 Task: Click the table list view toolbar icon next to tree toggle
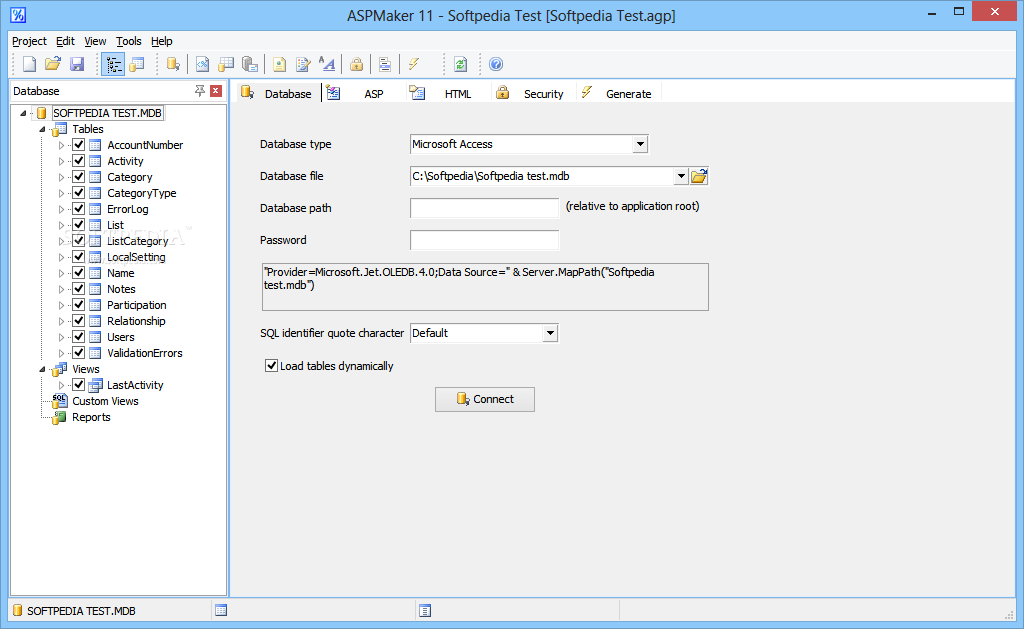tap(136, 64)
